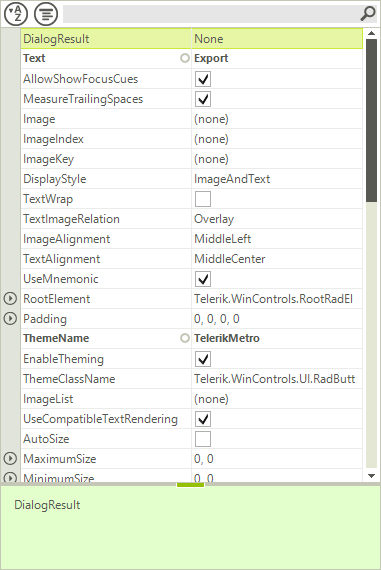This screenshot has width=381, height=570.
Task: Toggle the UseCompatibleTextRendering checkbox
Action: pyautogui.click(x=203, y=419)
